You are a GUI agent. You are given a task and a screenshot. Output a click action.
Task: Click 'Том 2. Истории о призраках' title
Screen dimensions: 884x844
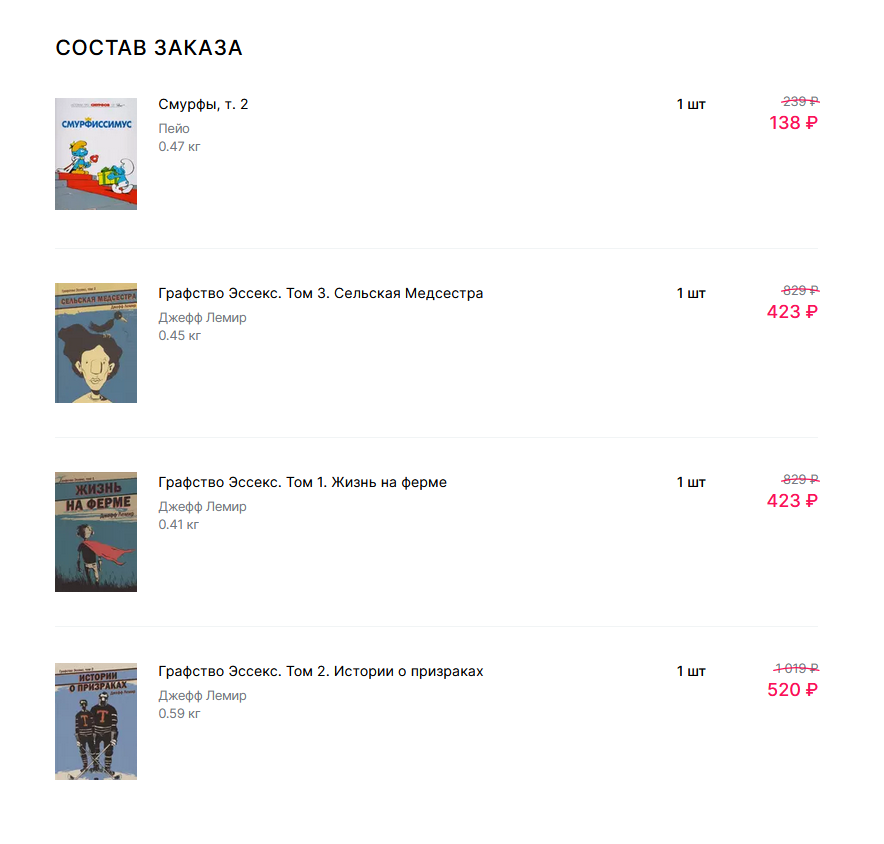pyautogui.click(x=320, y=671)
